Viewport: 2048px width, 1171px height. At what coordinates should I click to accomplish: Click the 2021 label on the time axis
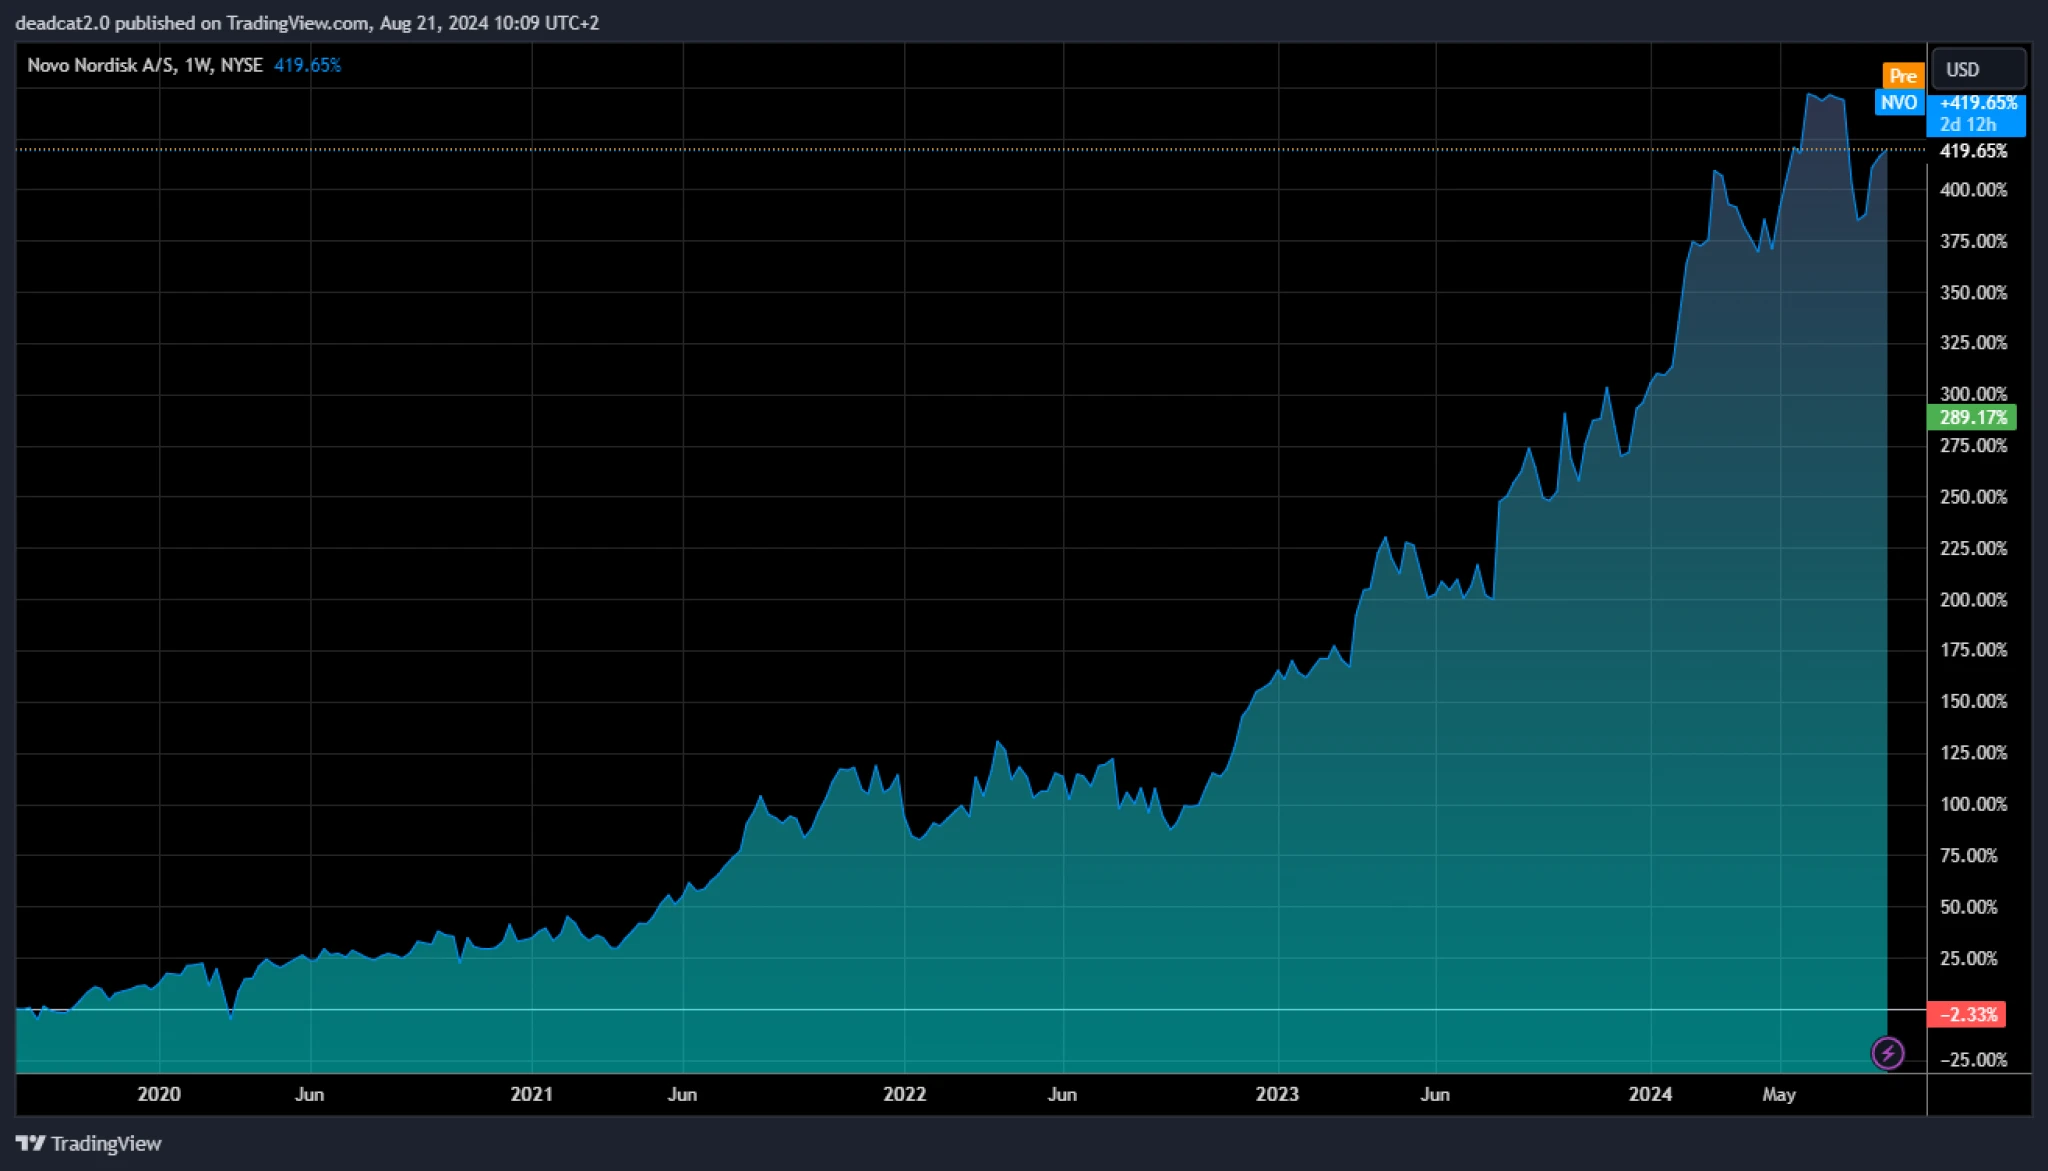pos(531,1094)
